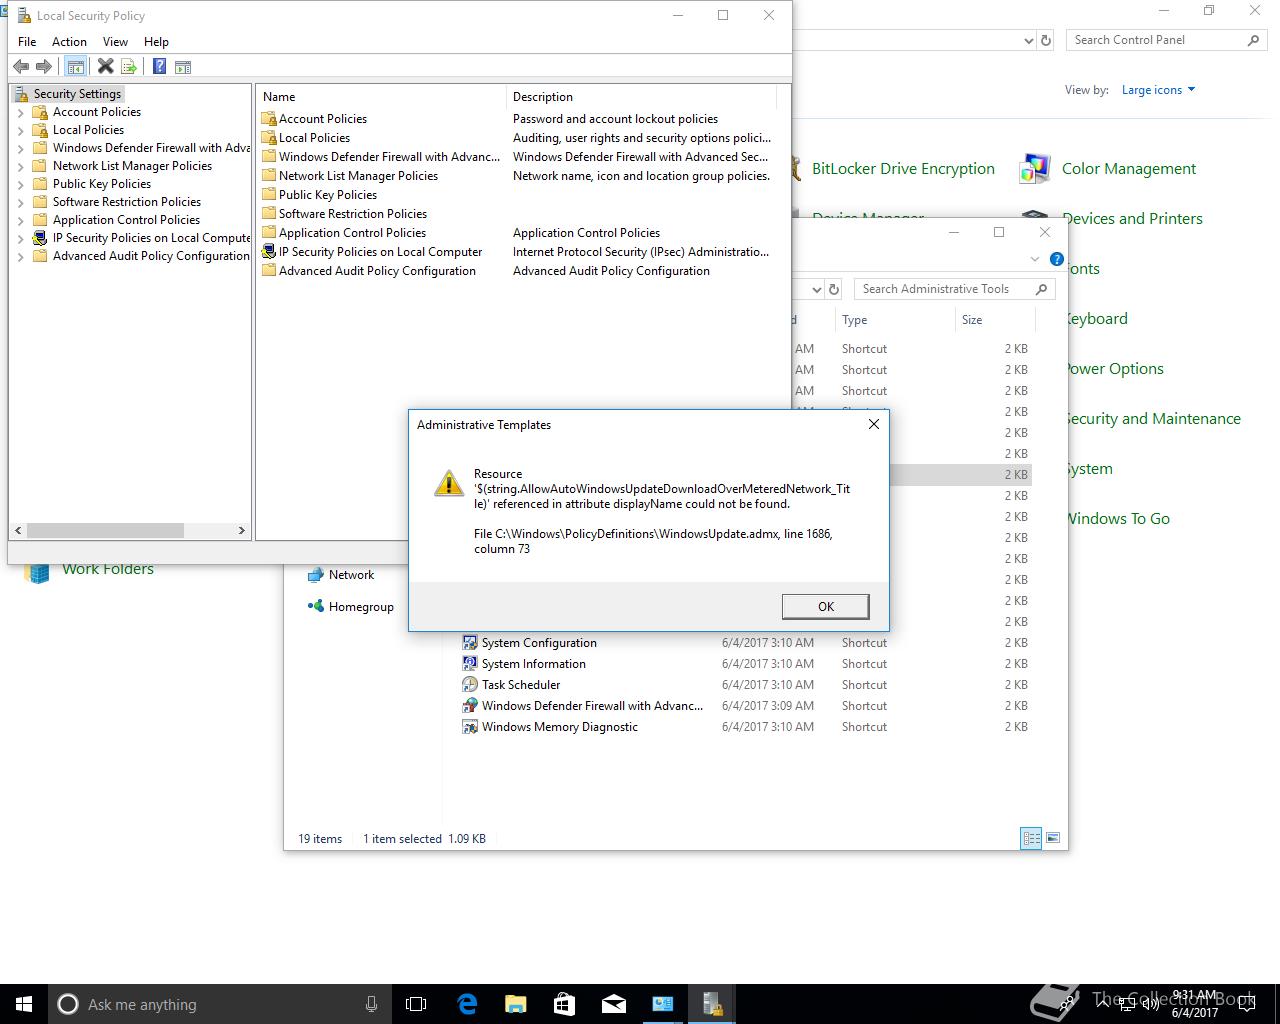Screen dimensions: 1280x1024
Task: Expand Local Policies in the tree
Action: (x=21, y=130)
